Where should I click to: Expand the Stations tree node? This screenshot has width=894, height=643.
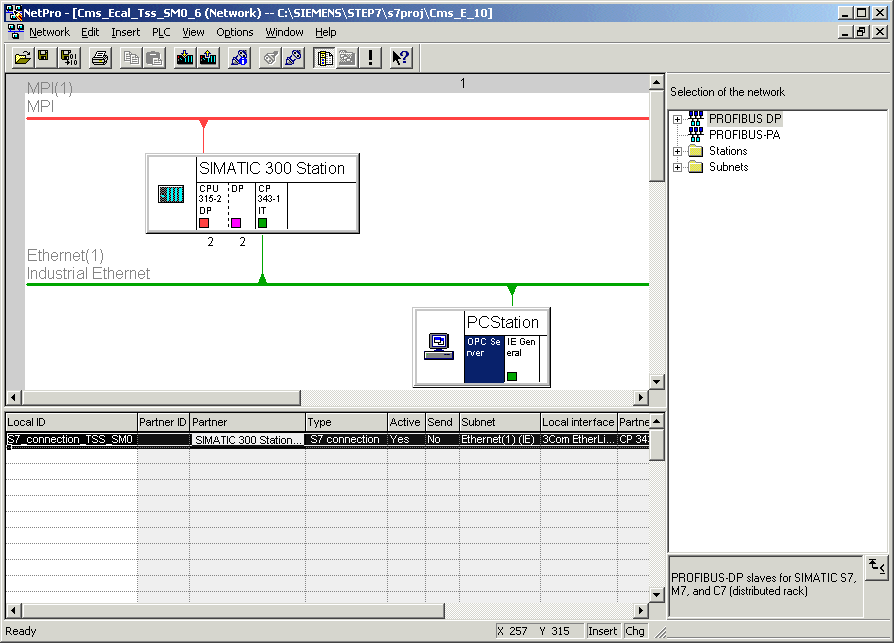click(677, 151)
